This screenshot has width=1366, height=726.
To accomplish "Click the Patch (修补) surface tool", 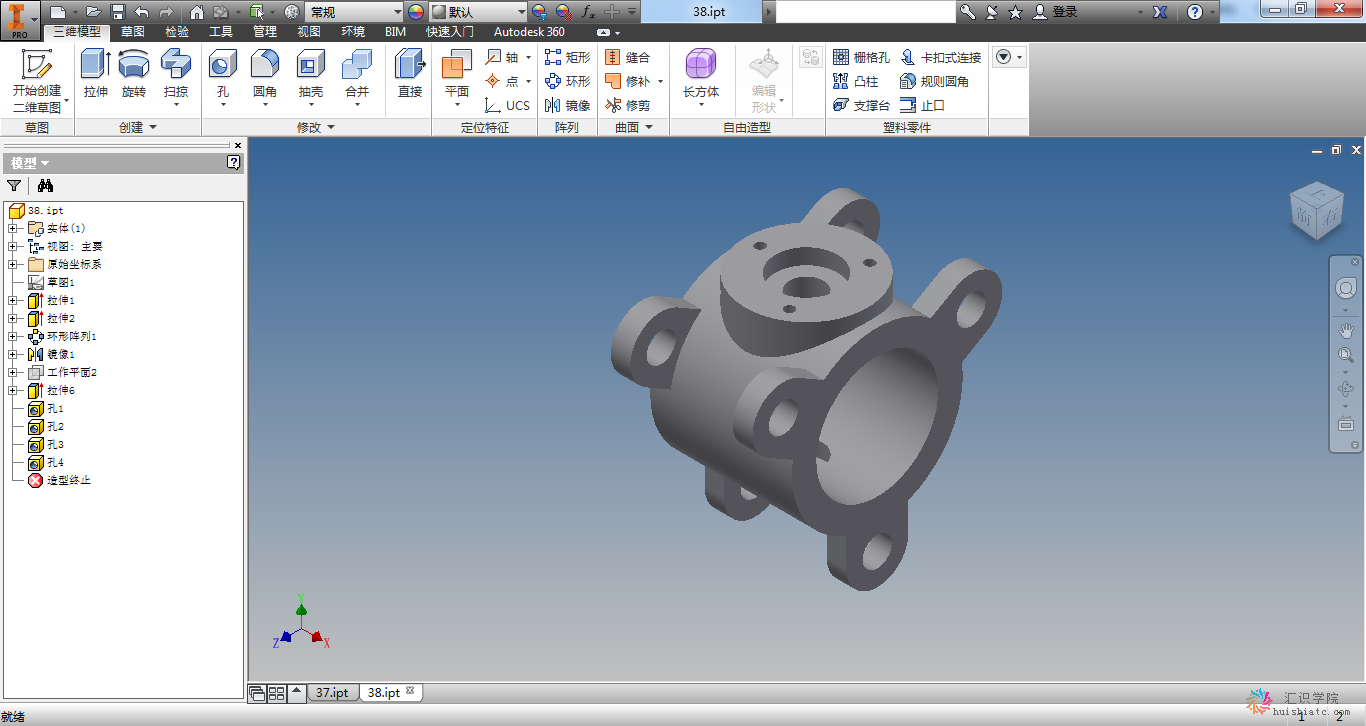I will tap(627, 81).
